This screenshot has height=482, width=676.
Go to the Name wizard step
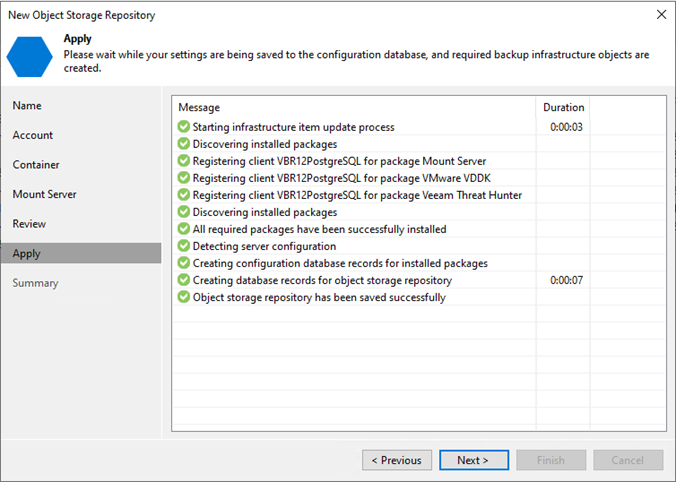point(27,106)
